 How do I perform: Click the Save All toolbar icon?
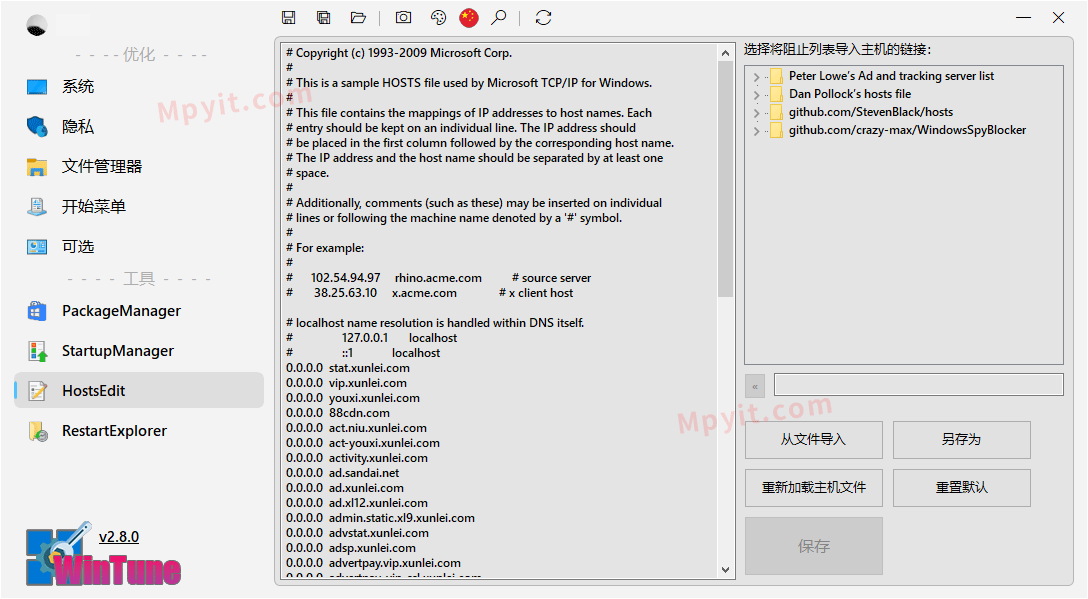point(323,18)
